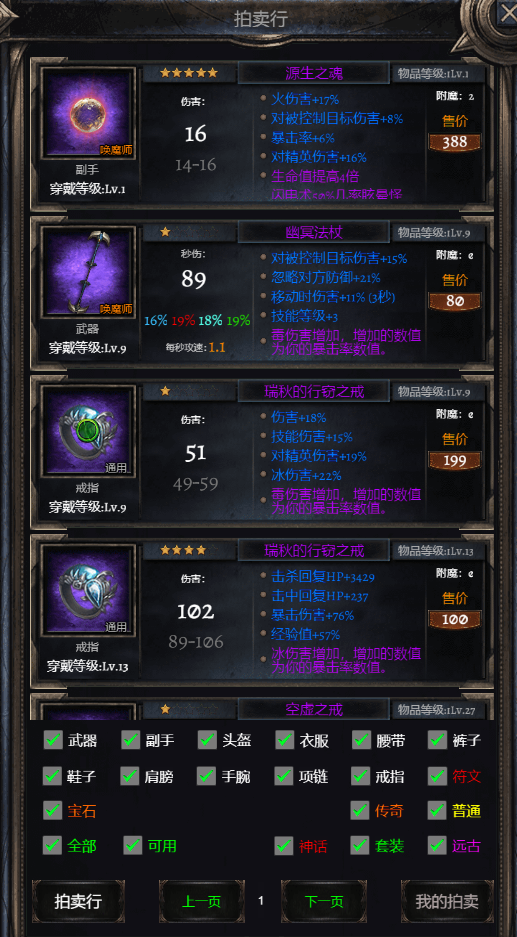Buy the 幽冥法杖 at price 80
This screenshot has width=517, height=937.
[455, 301]
